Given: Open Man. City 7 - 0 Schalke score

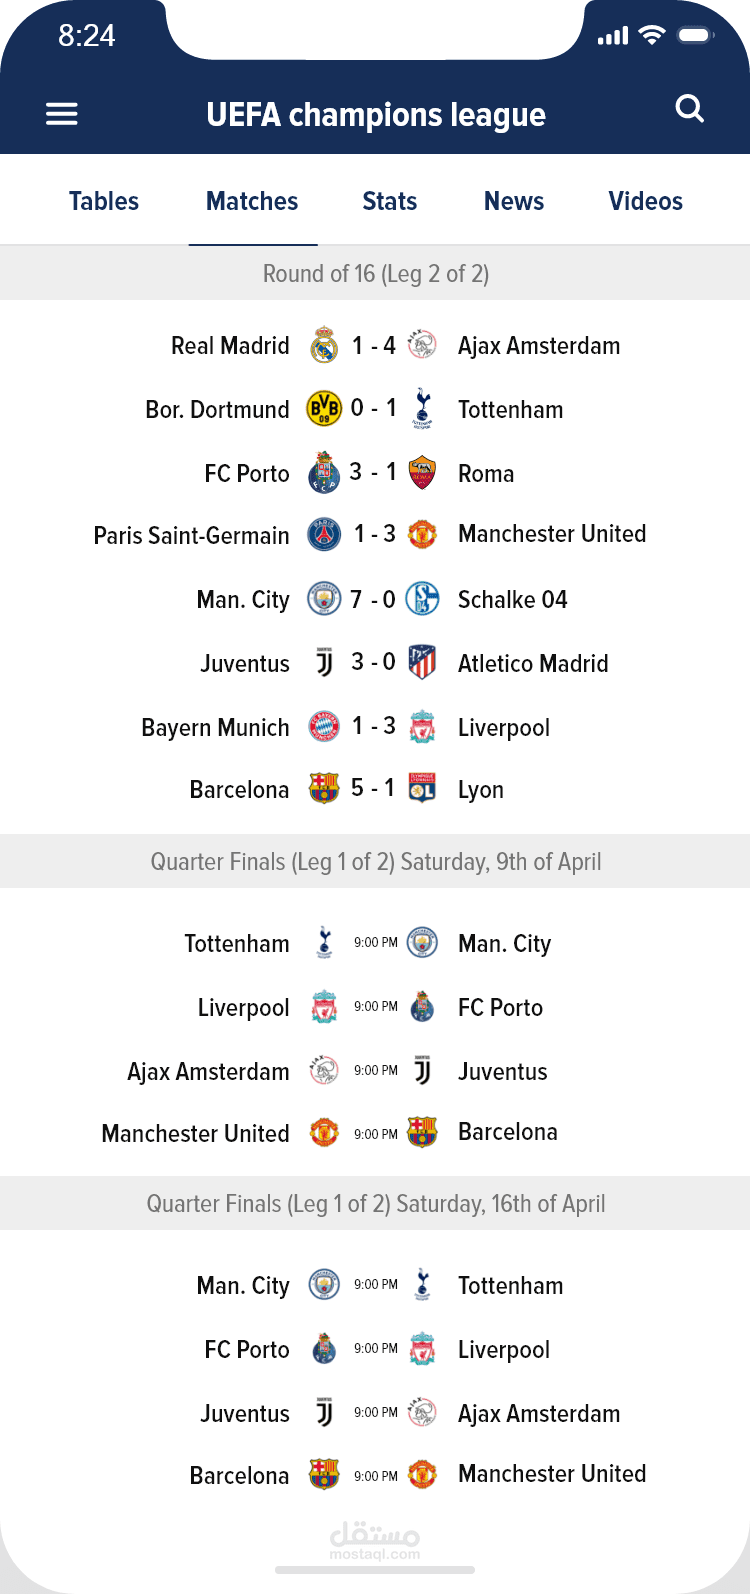Looking at the screenshot, I should [373, 599].
